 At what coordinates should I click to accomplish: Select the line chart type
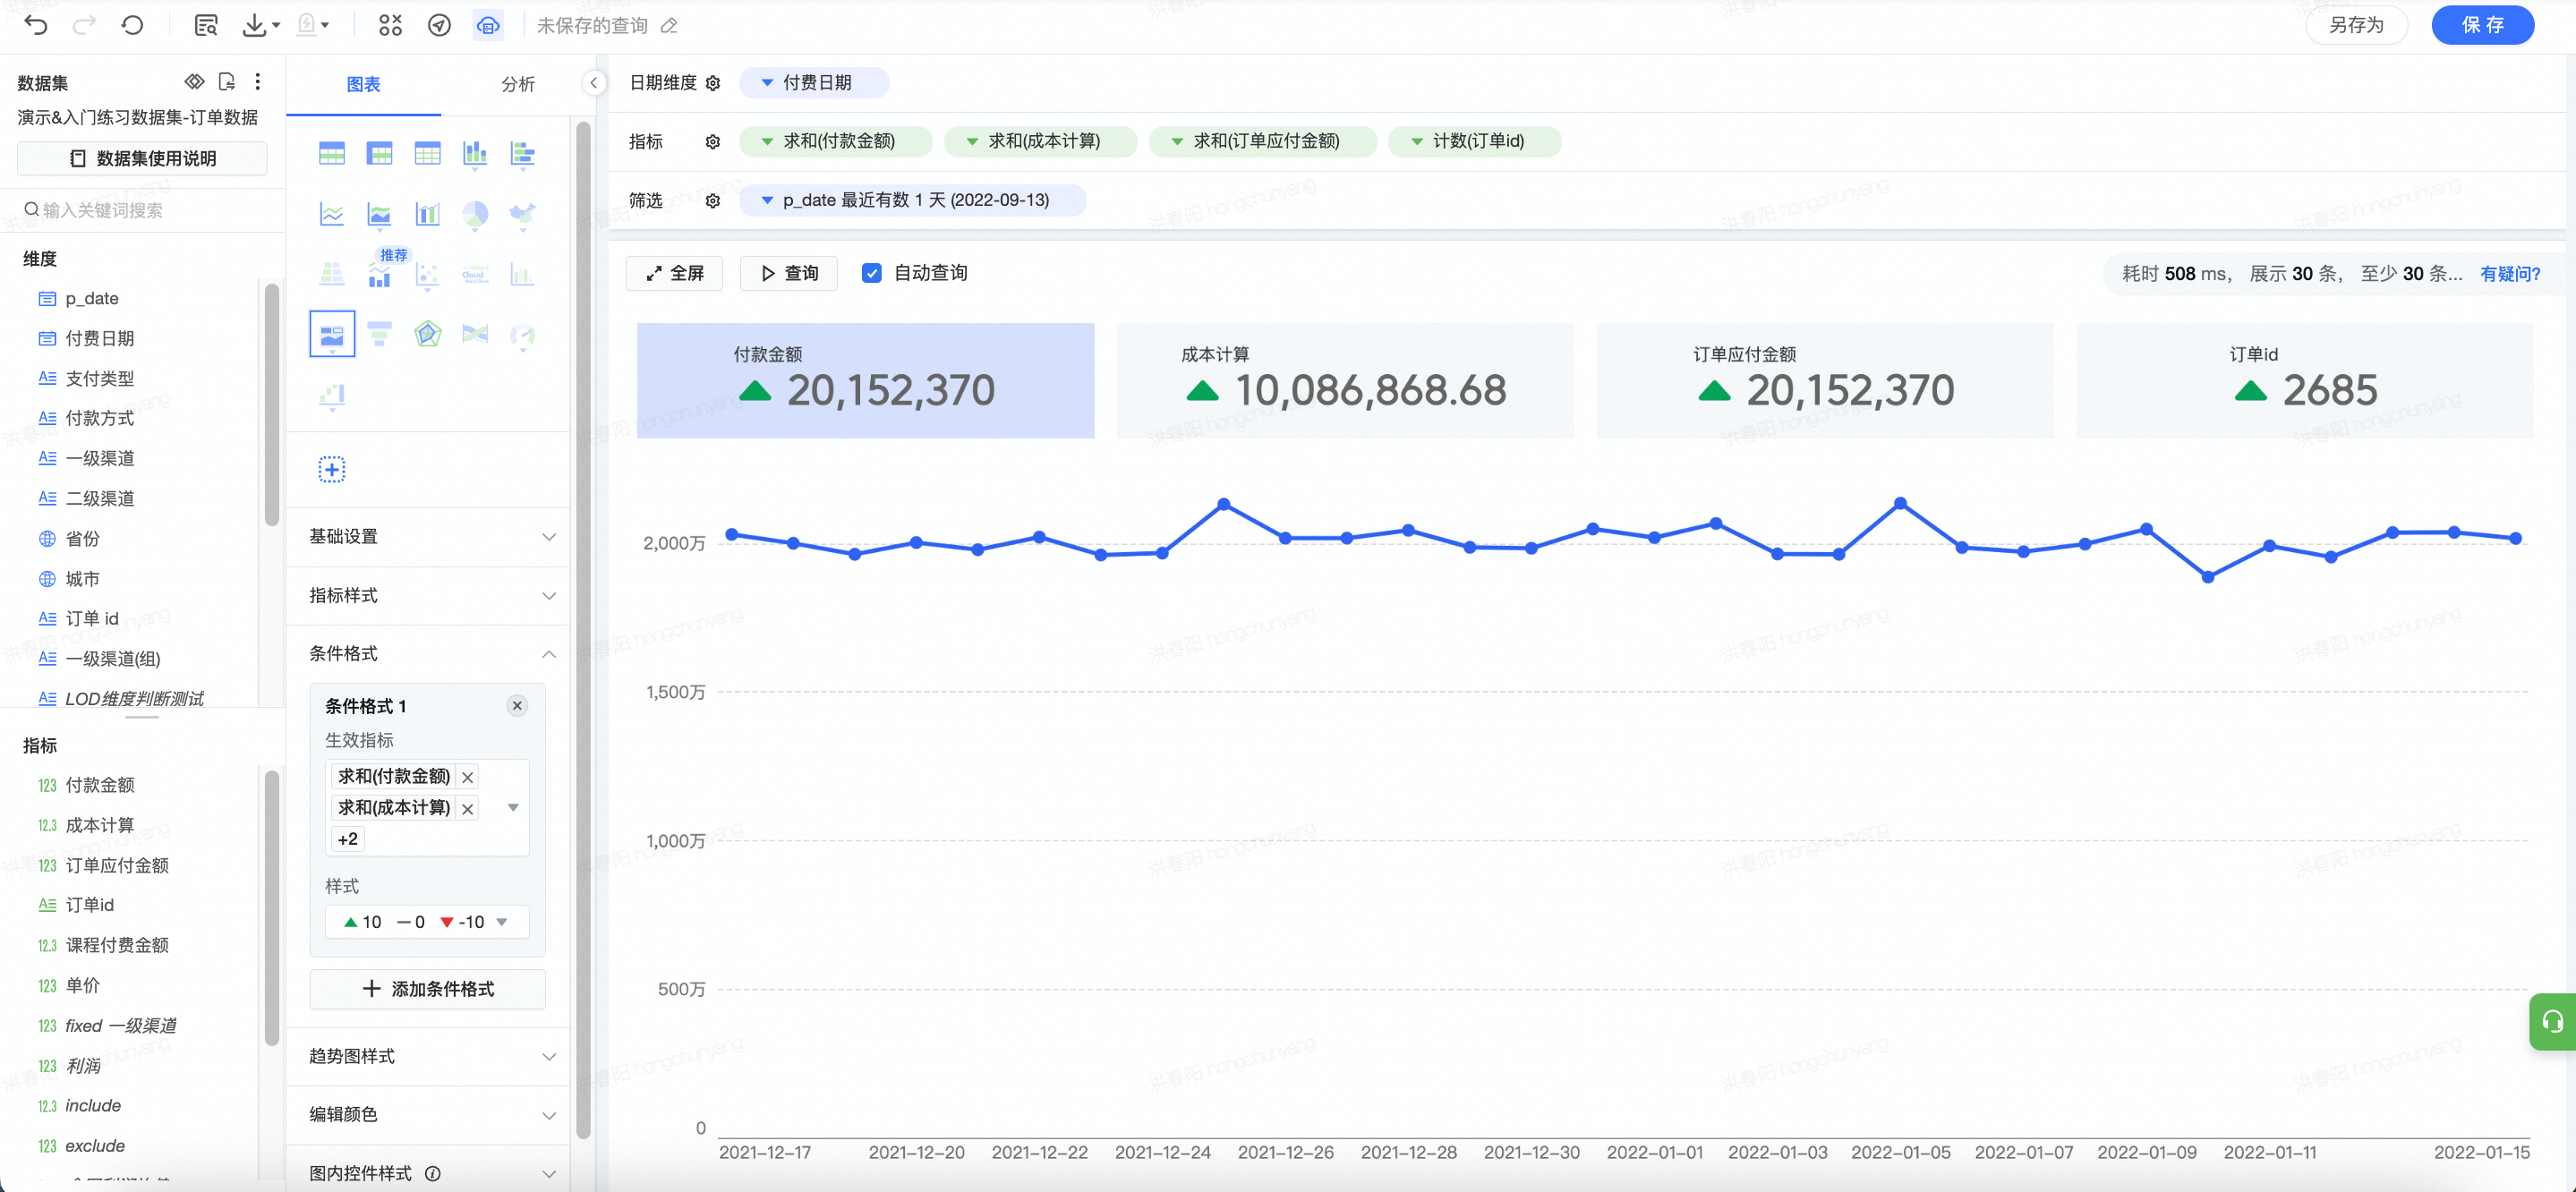(332, 214)
